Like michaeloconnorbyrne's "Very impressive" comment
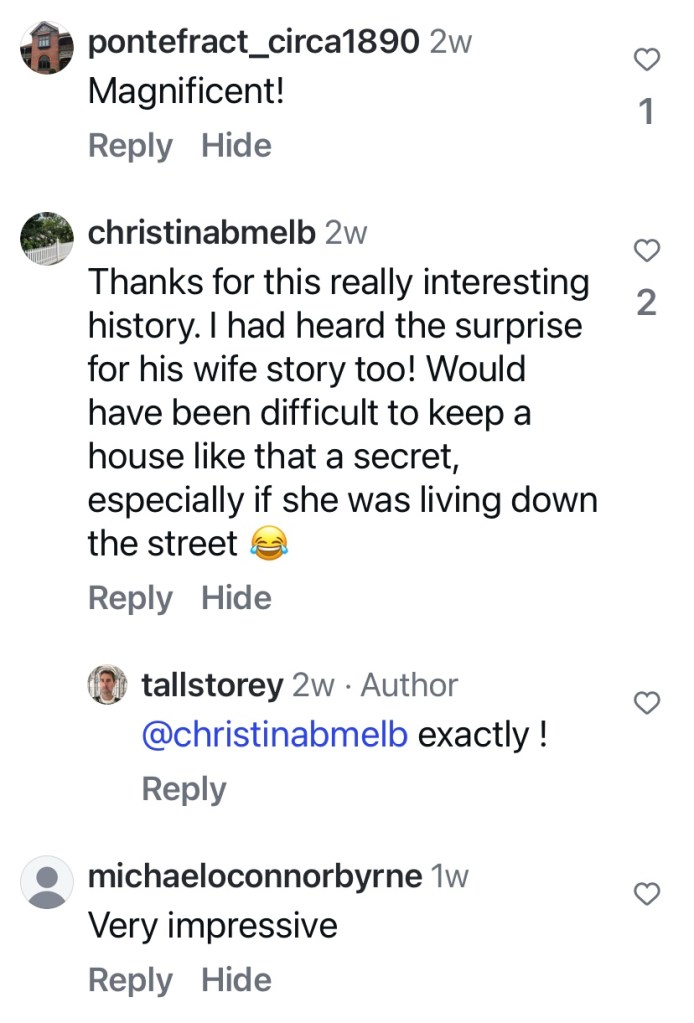 (x=648, y=894)
